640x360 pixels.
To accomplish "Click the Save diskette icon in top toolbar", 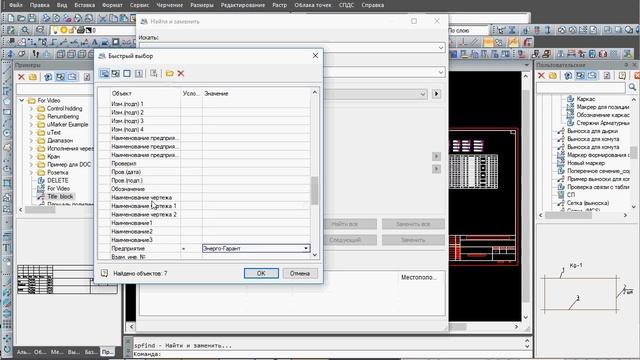I will pos(31,18).
